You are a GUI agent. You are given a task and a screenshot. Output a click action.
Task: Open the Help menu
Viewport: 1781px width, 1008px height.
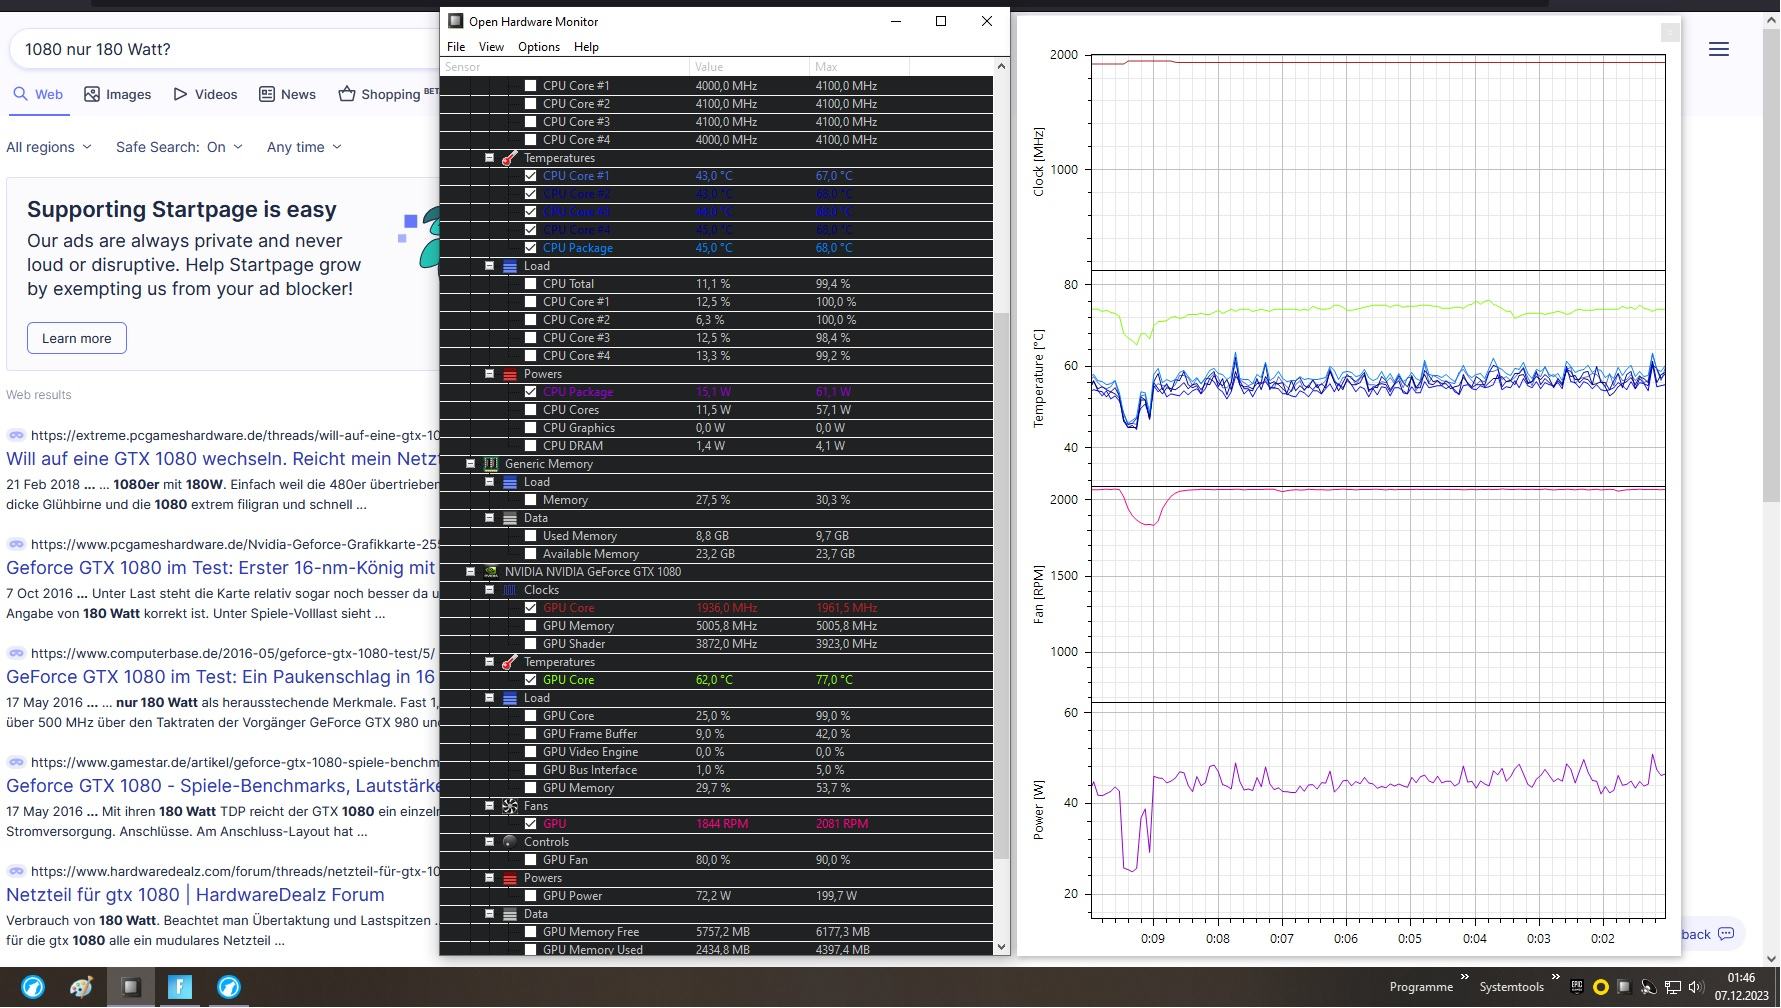point(586,47)
